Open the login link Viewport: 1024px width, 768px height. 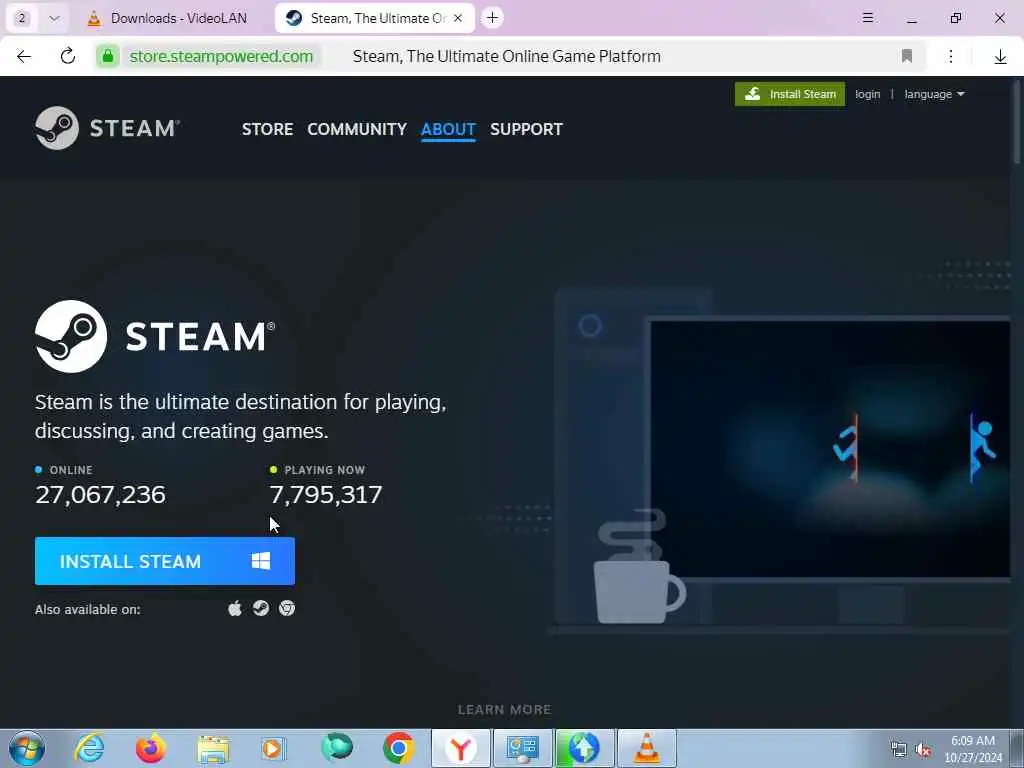point(867,94)
